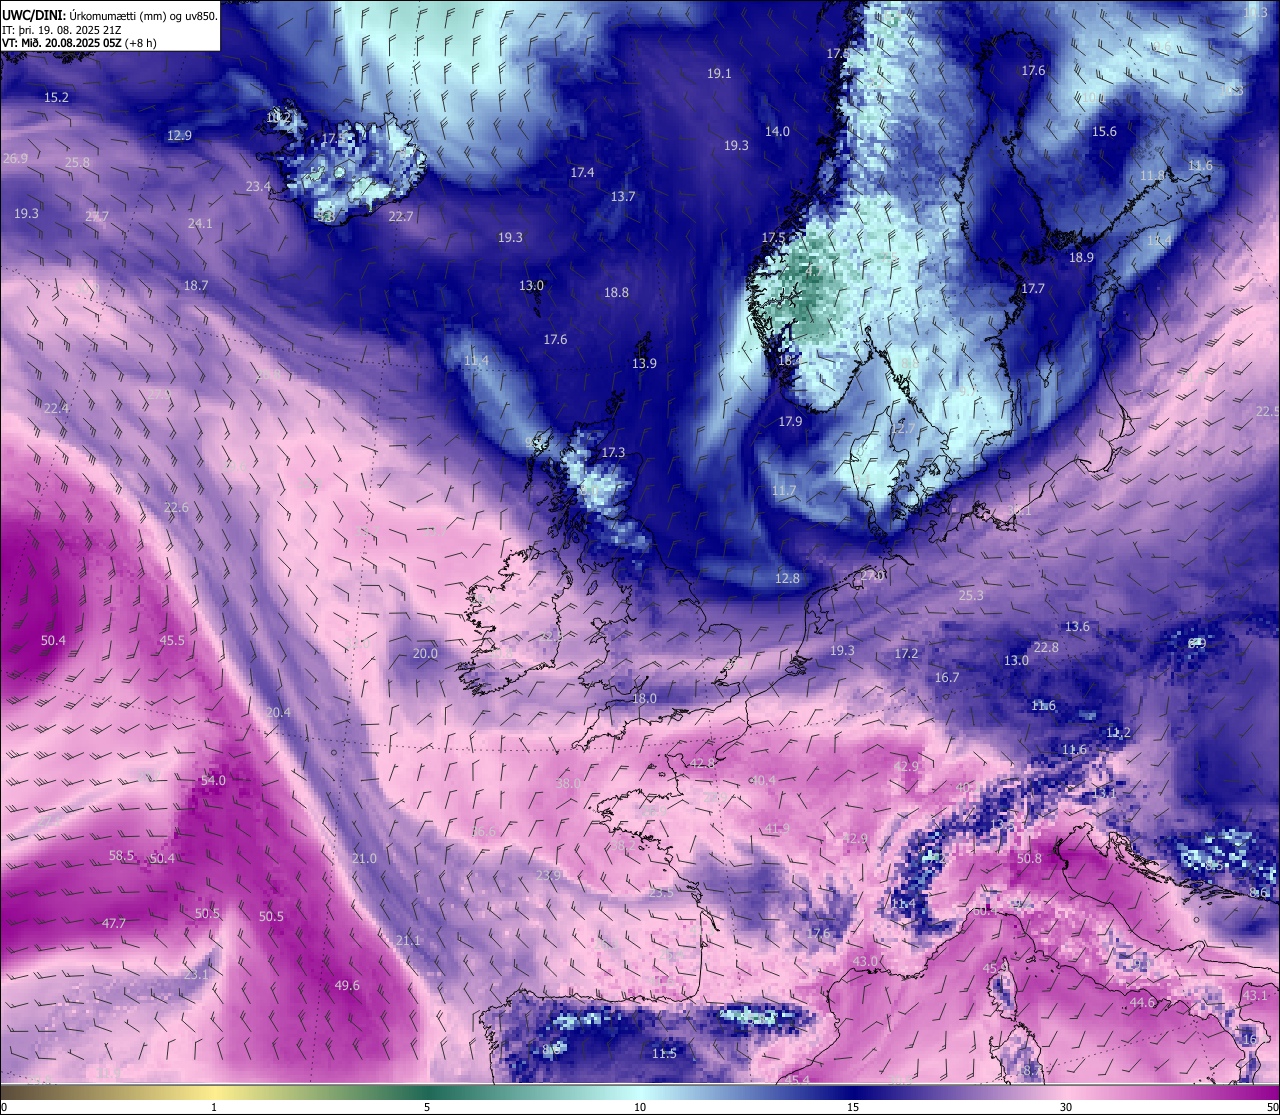Click the 13.6 value label
The width and height of the screenshot is (1280, 1115).
(x=1077, y=626)
